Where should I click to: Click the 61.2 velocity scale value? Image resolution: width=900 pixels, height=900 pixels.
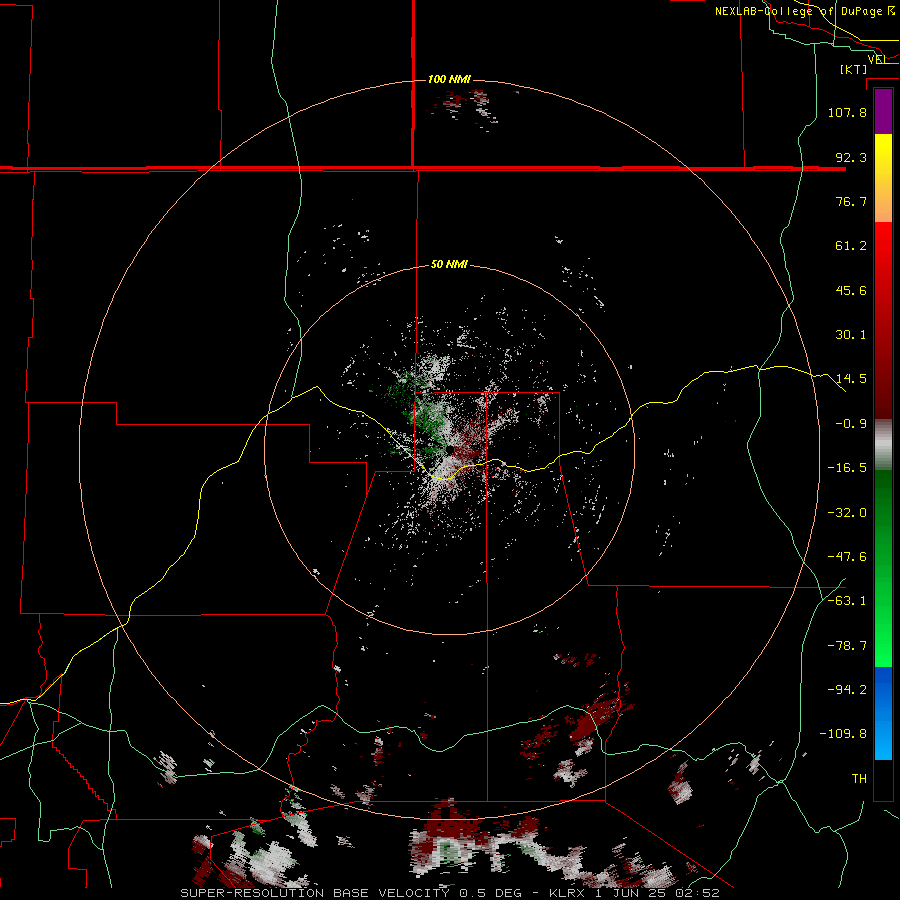tap(851, 246)
